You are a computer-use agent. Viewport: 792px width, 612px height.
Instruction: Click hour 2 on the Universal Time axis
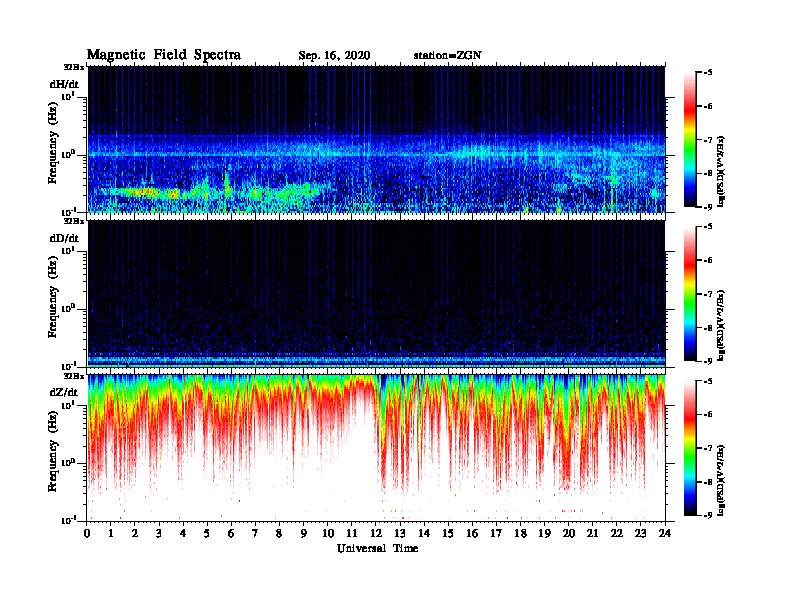pyautogui.click(x=135, y=533)
